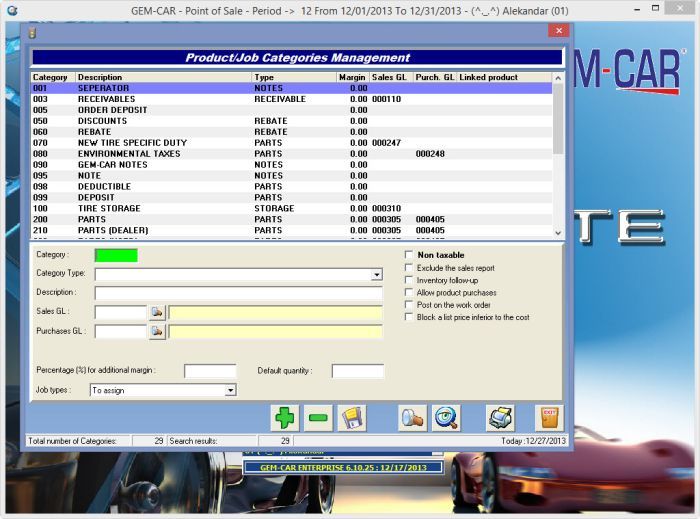Click the Purchases GL code field

[121, 332]
